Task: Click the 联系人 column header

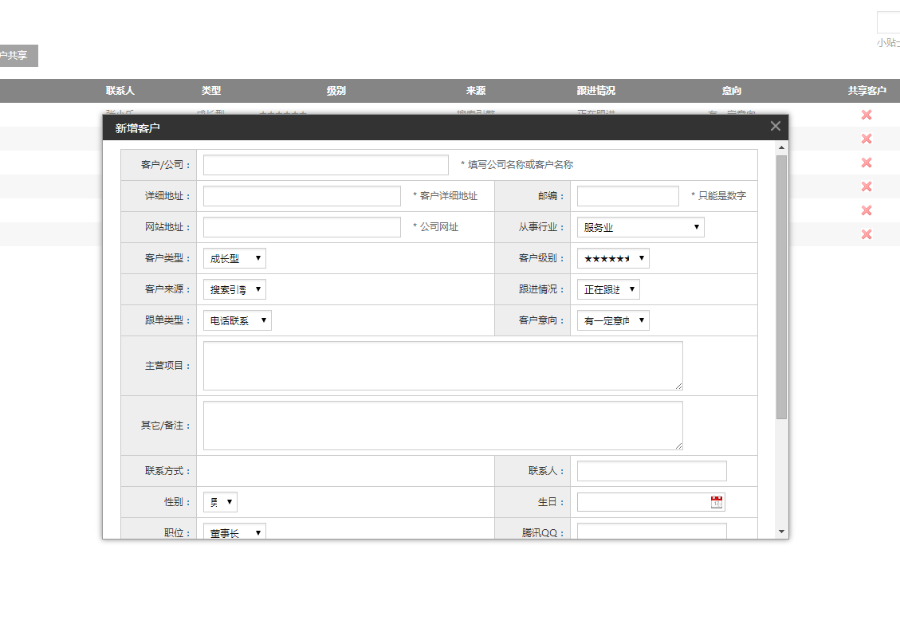Action: pyautogui.click(x=120, y=91)
